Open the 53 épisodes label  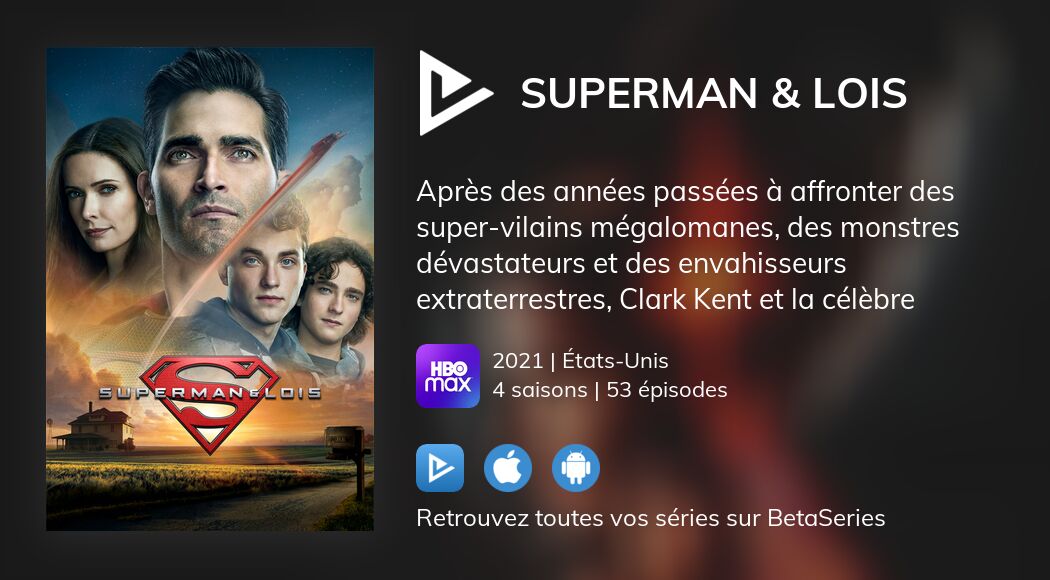pyautogui.click(x=667, y=390)
